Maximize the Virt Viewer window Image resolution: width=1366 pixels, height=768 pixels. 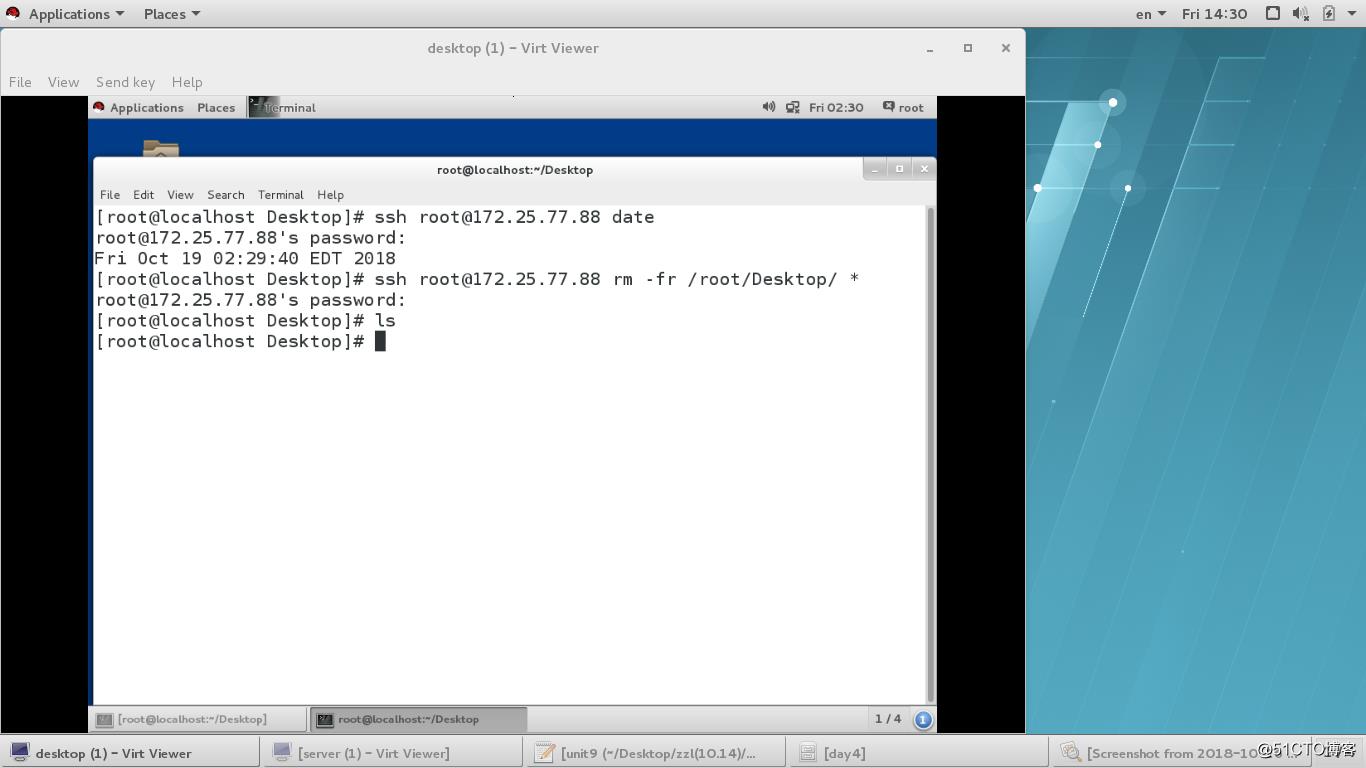[x=968, y=48]
